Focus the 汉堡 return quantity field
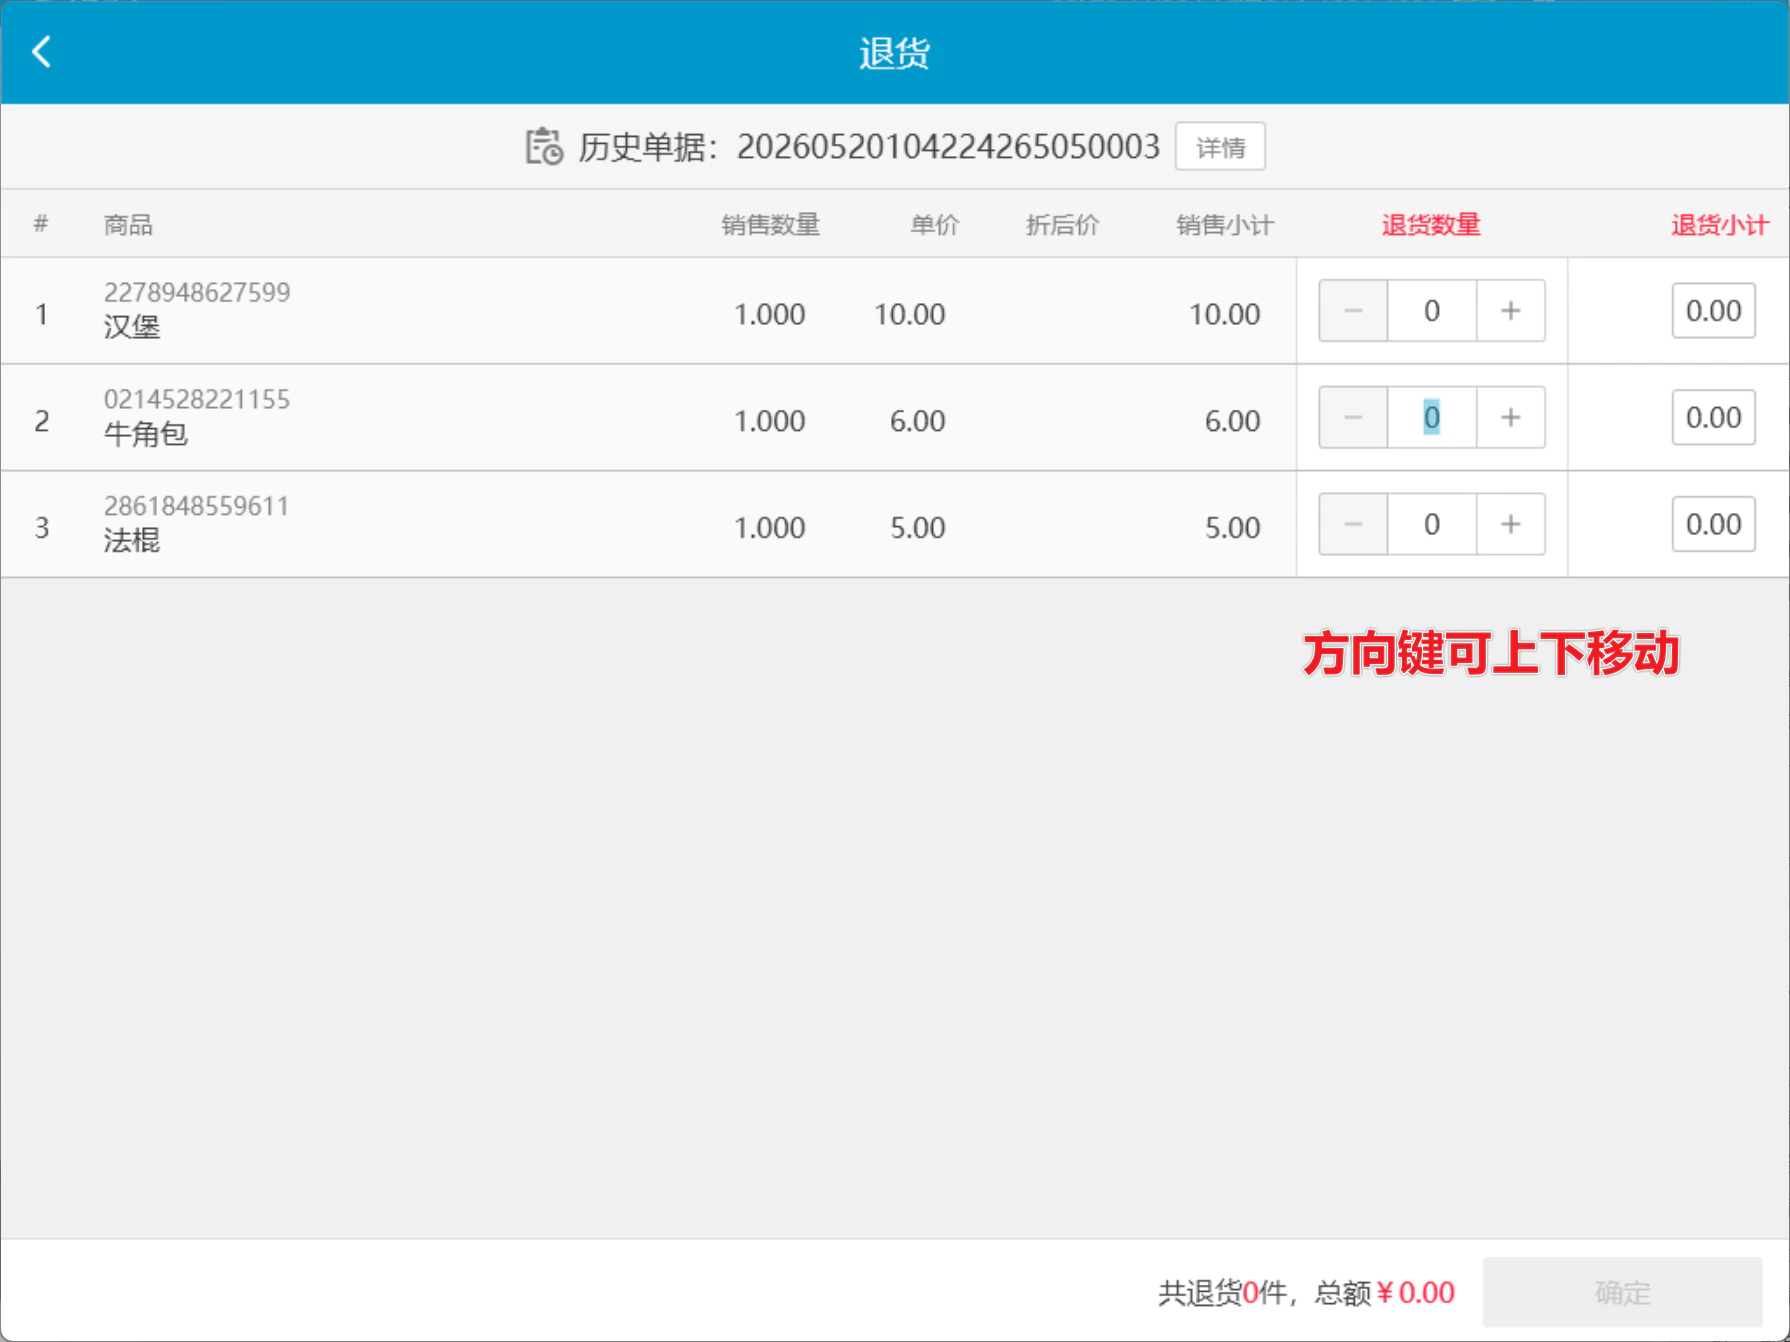This screenshot has width=1790, height=1342. [x=1432, y=311]
